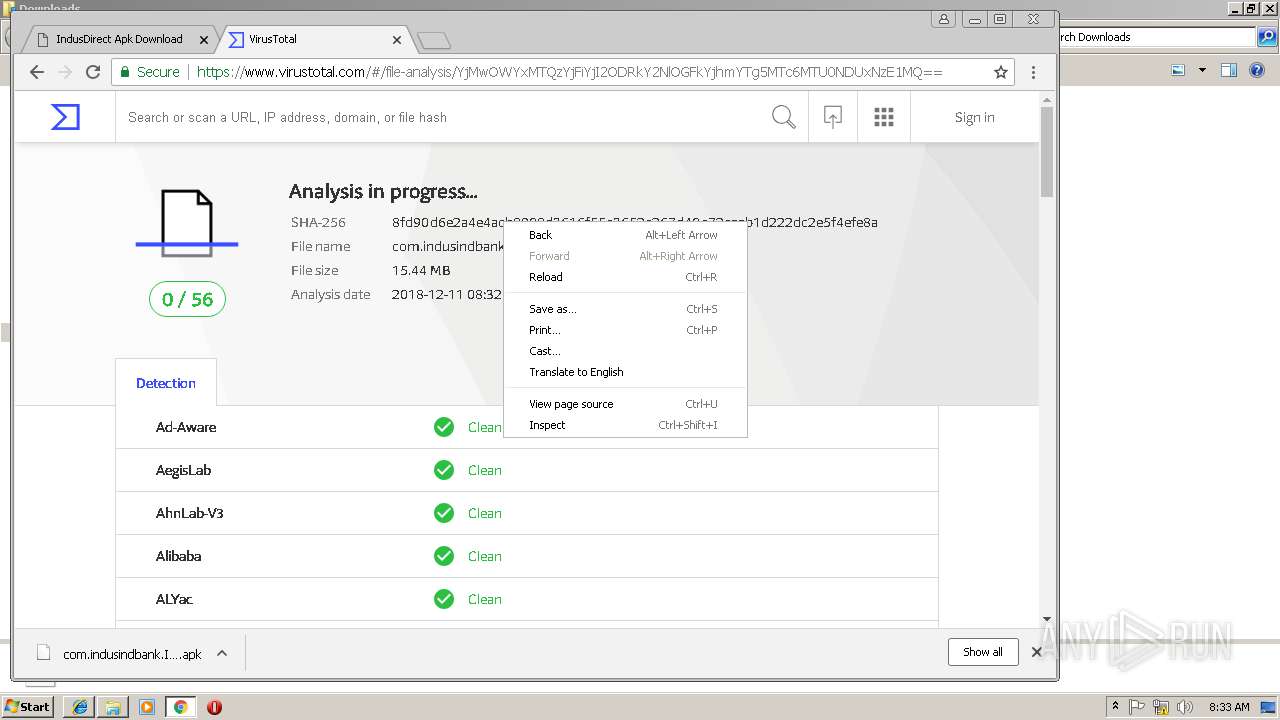The image size is (1280, 720).
Task: Click the Chrome taskbar icon
Action: [180, 707]
